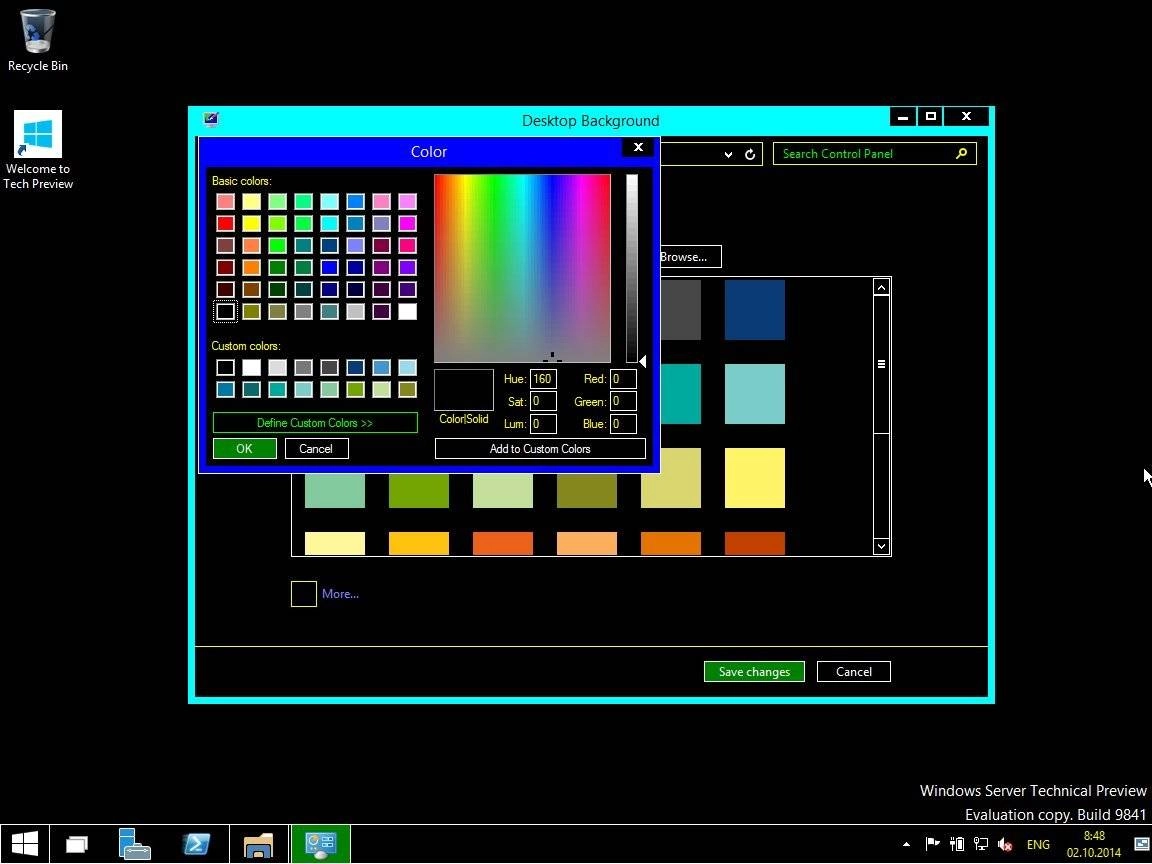Select the white custom color swatch

coord(251,367)
